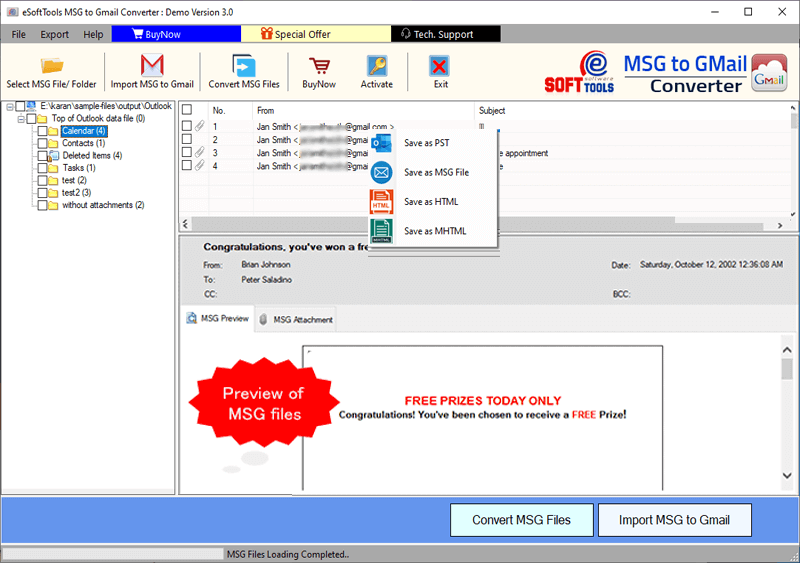Viewport: 800px width, 563px height.
Task: Check the checkbox for email No. 2
Action: point(187,139)
